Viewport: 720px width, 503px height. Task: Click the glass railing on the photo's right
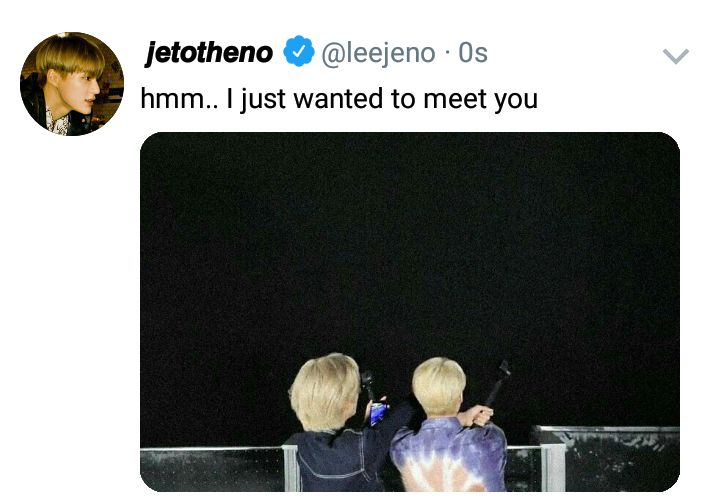606,457
